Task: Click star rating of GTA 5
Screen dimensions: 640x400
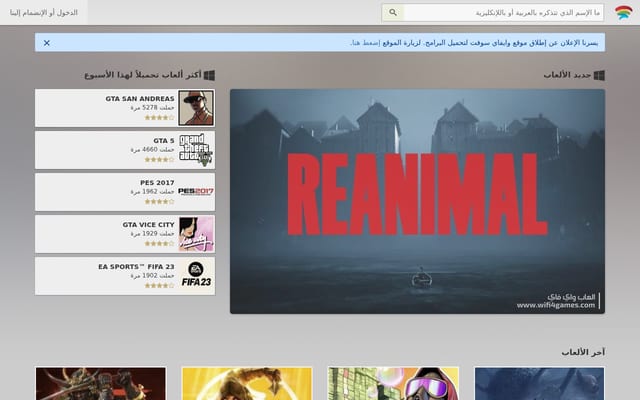Action: click(159, 160)
